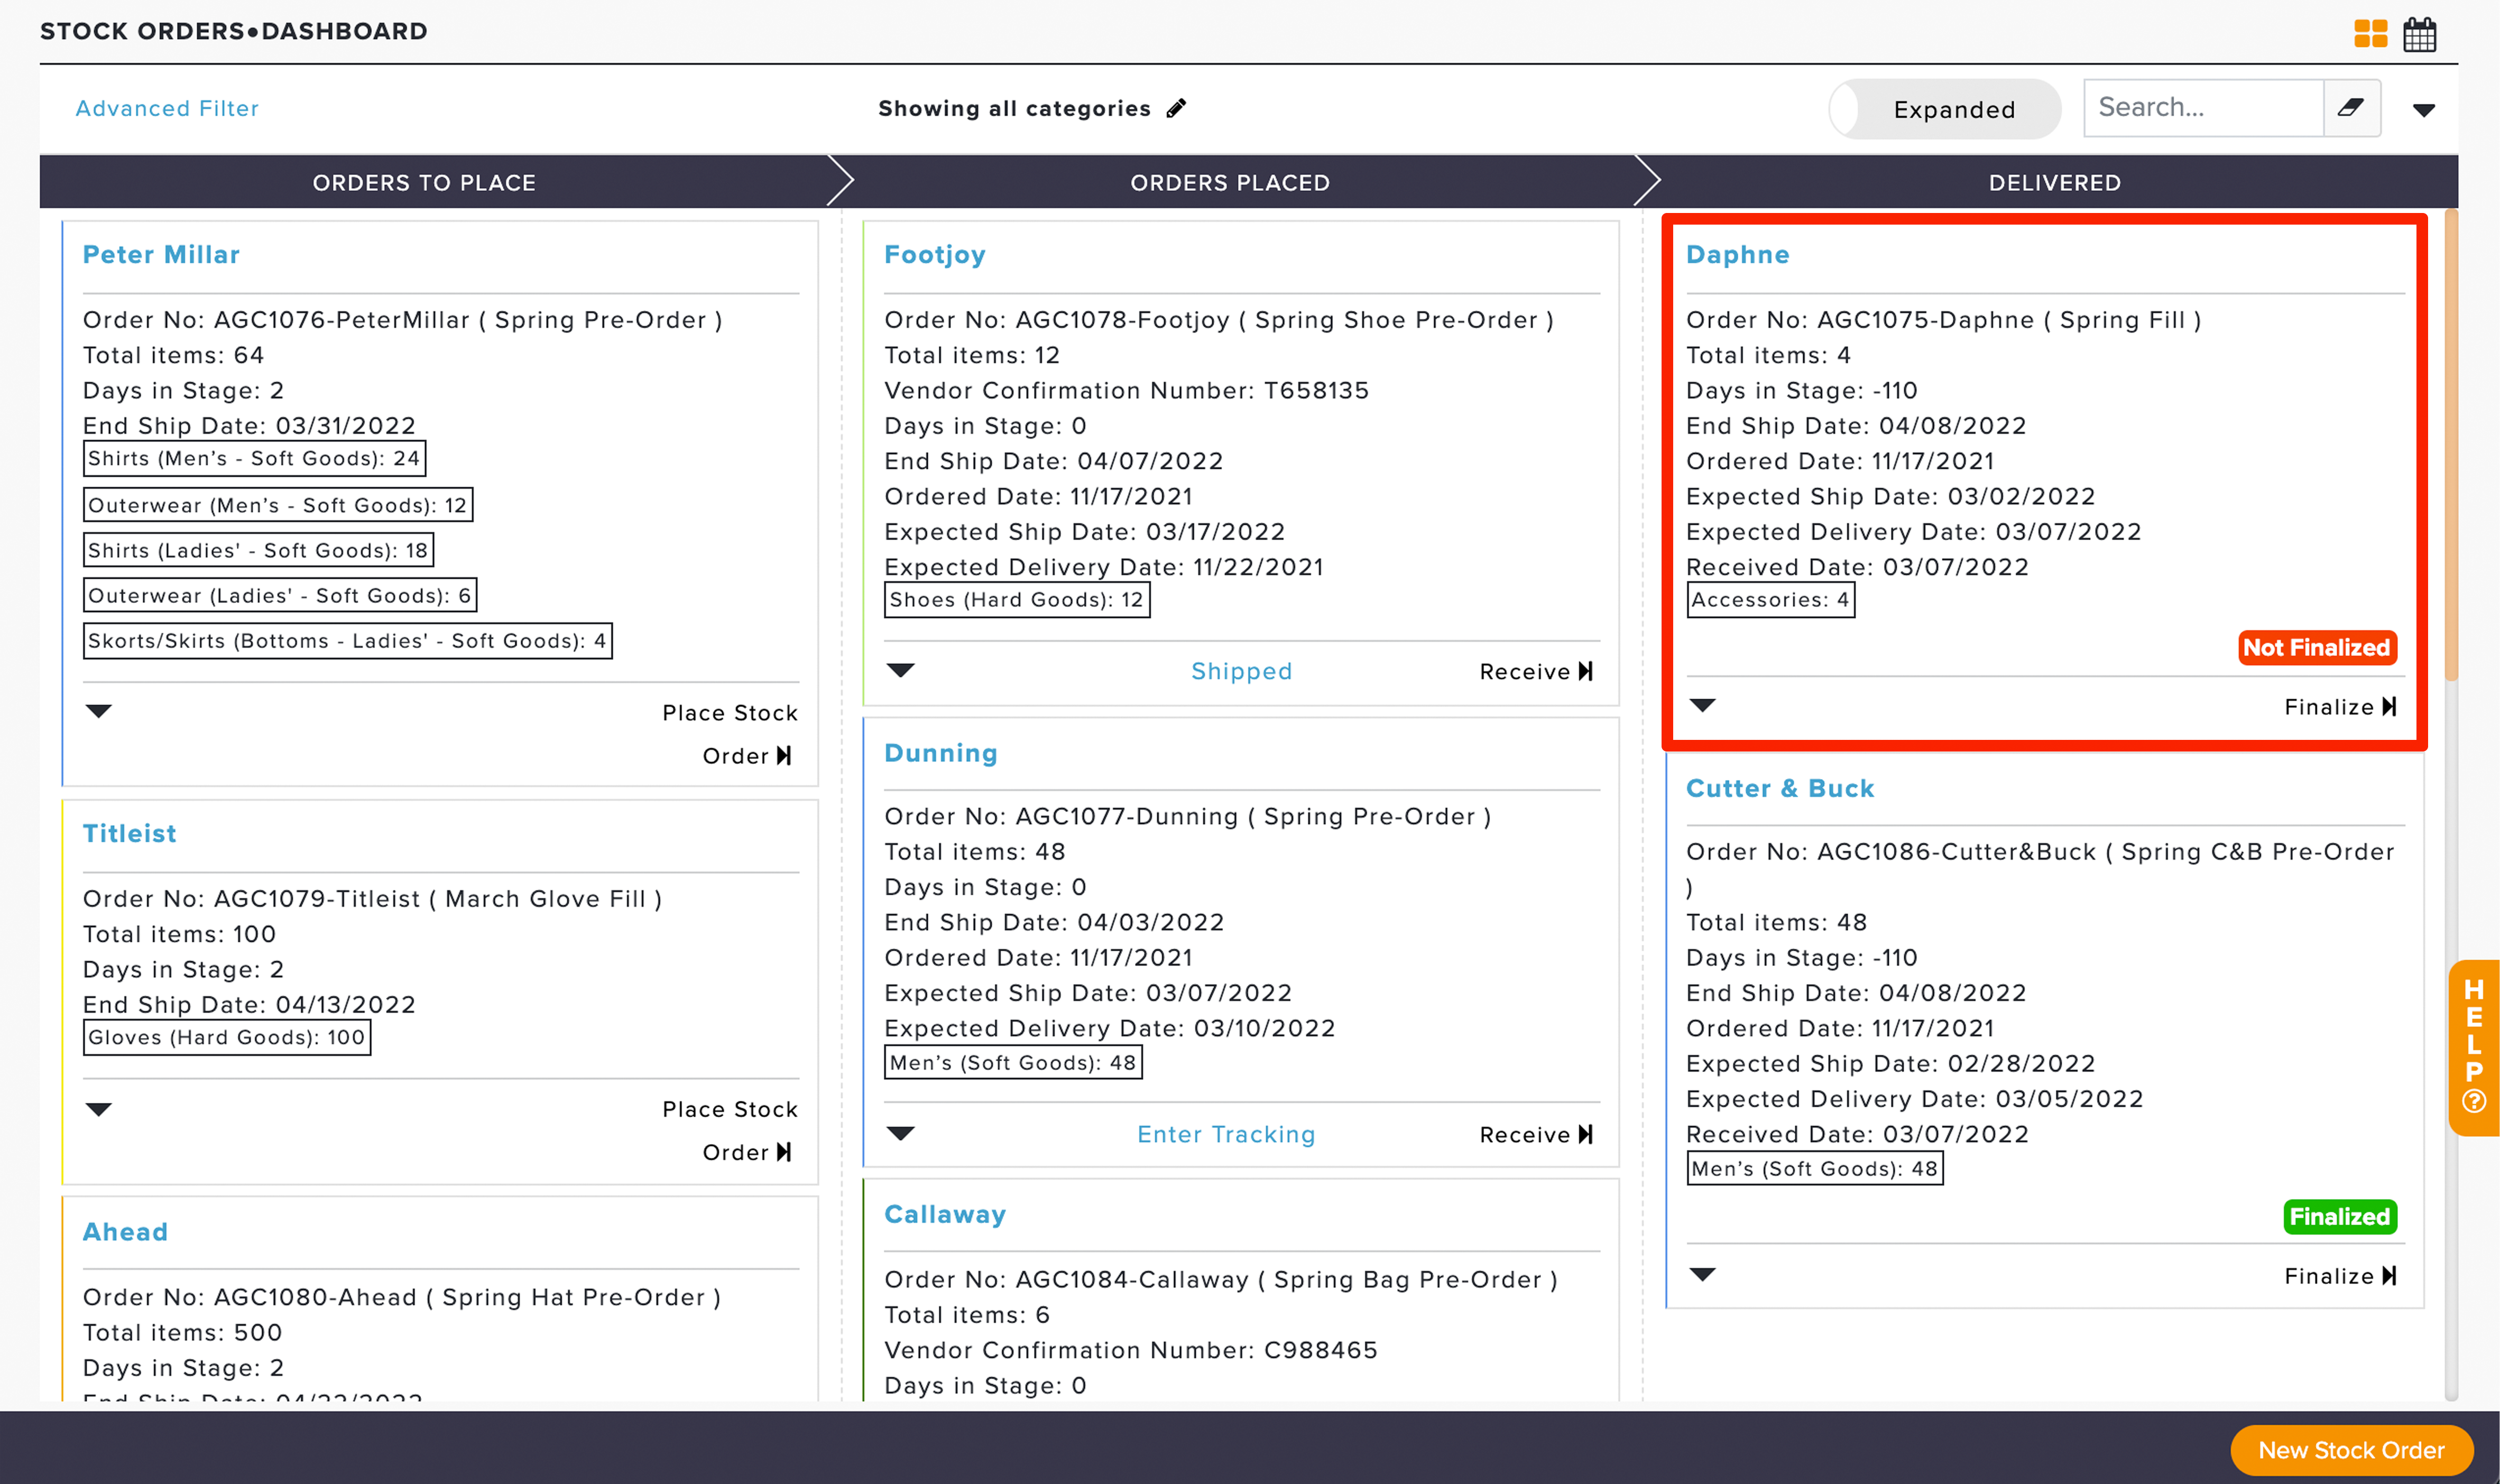Click the Gloves (Hard Goods): 100 tag

coord(227,1037)
